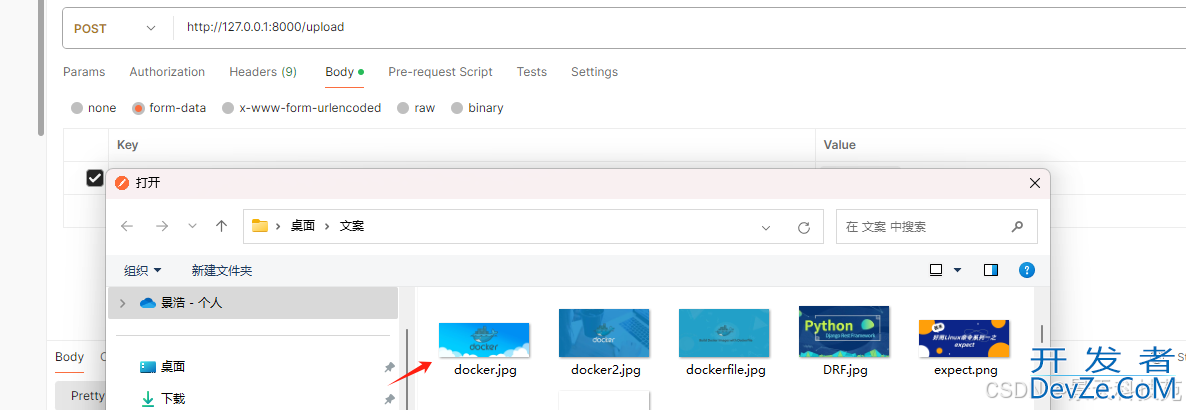Open the request Settings tab

[595, 72]
